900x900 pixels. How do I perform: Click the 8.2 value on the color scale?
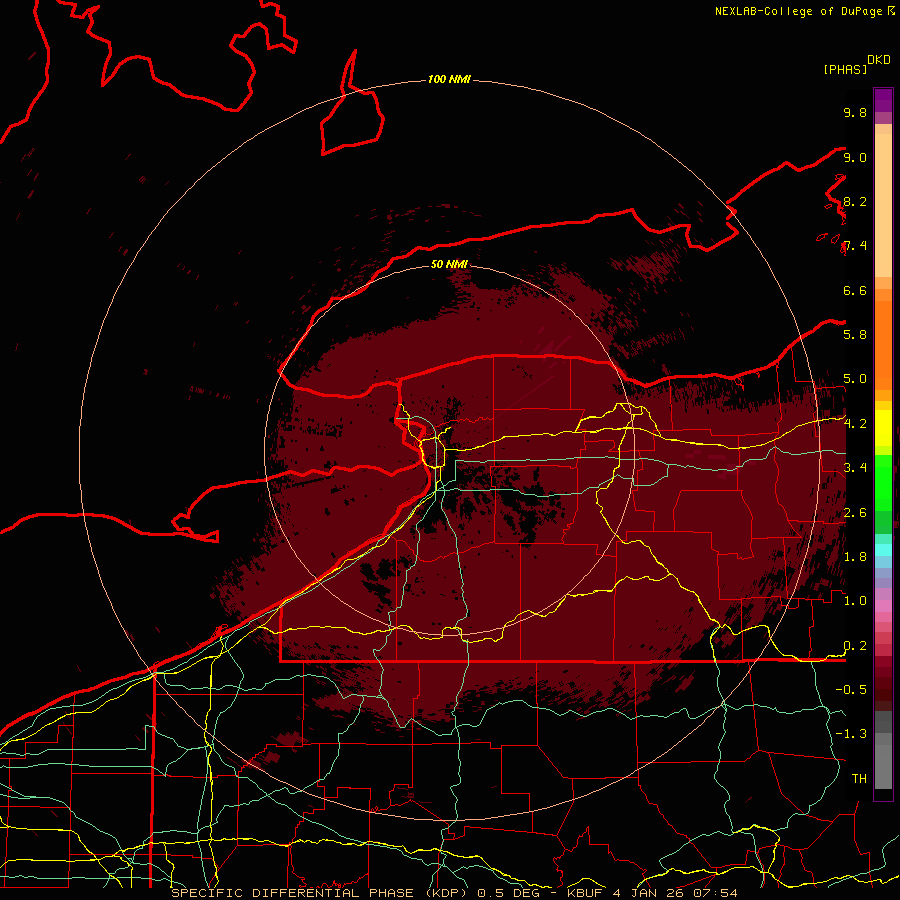click(x=855, y=201)
